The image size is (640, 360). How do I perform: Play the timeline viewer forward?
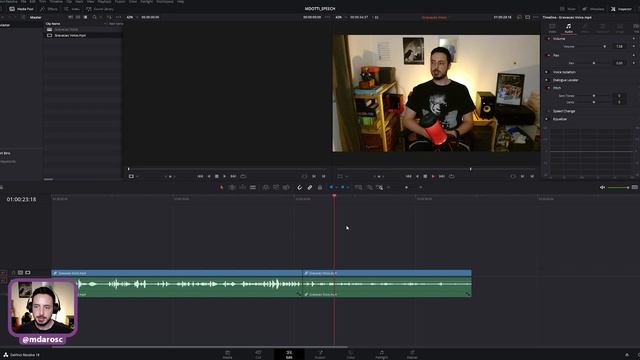pyautogui.click(x=433, y=176)
